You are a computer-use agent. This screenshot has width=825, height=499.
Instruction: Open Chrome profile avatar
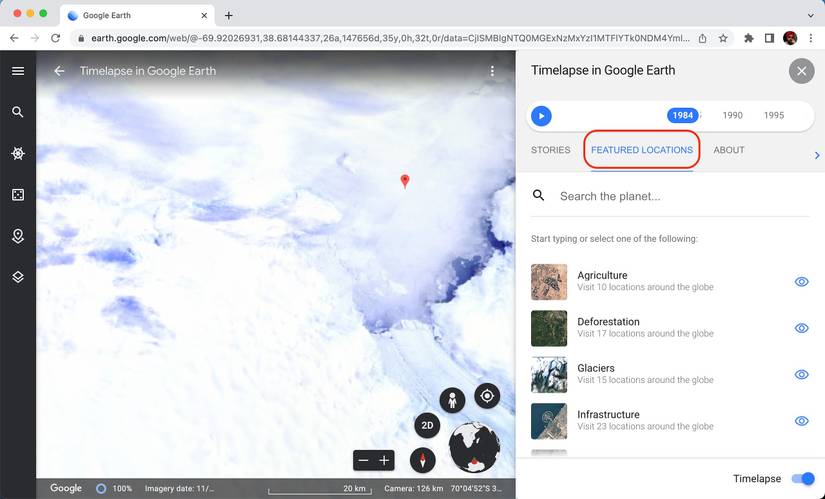click(790, 38)
